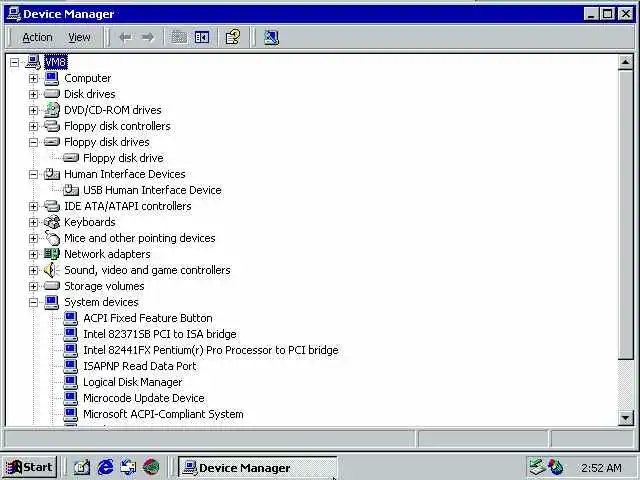Image resolution: width=640 pixels, height=480 pixels.
Task: Select the Floppy disk drive entry
Action: coord(123,158)
